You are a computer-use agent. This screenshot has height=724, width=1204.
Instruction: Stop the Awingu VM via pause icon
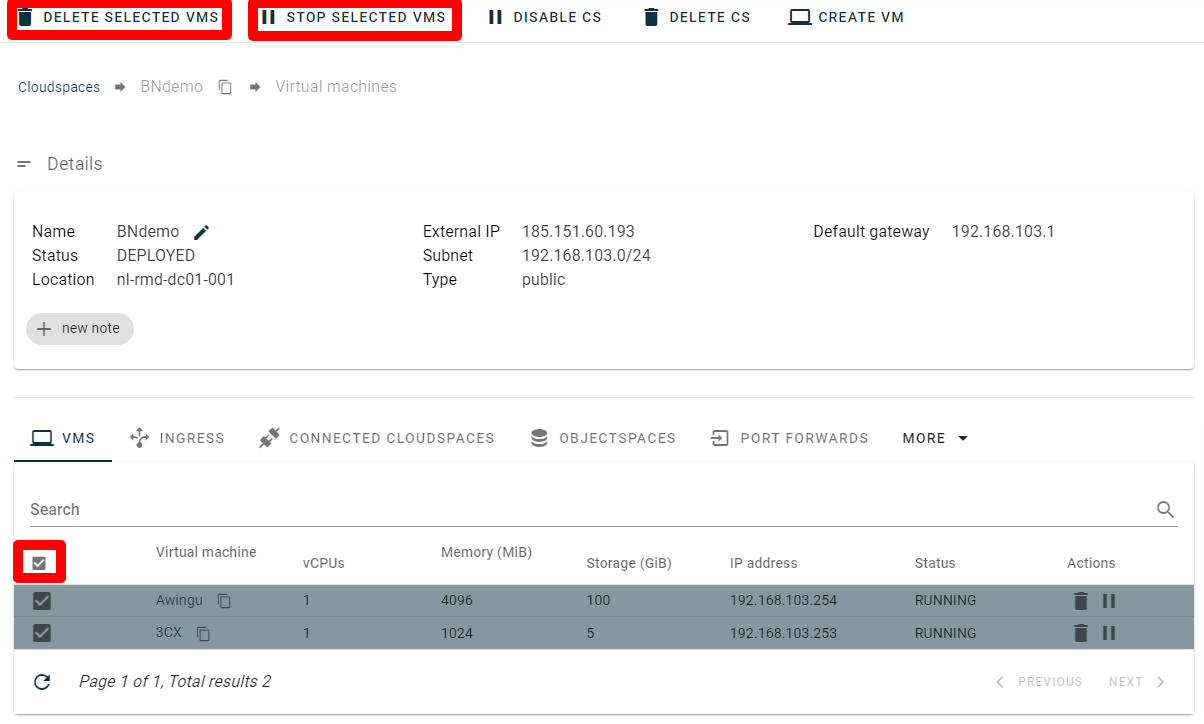pos(1109,601)
